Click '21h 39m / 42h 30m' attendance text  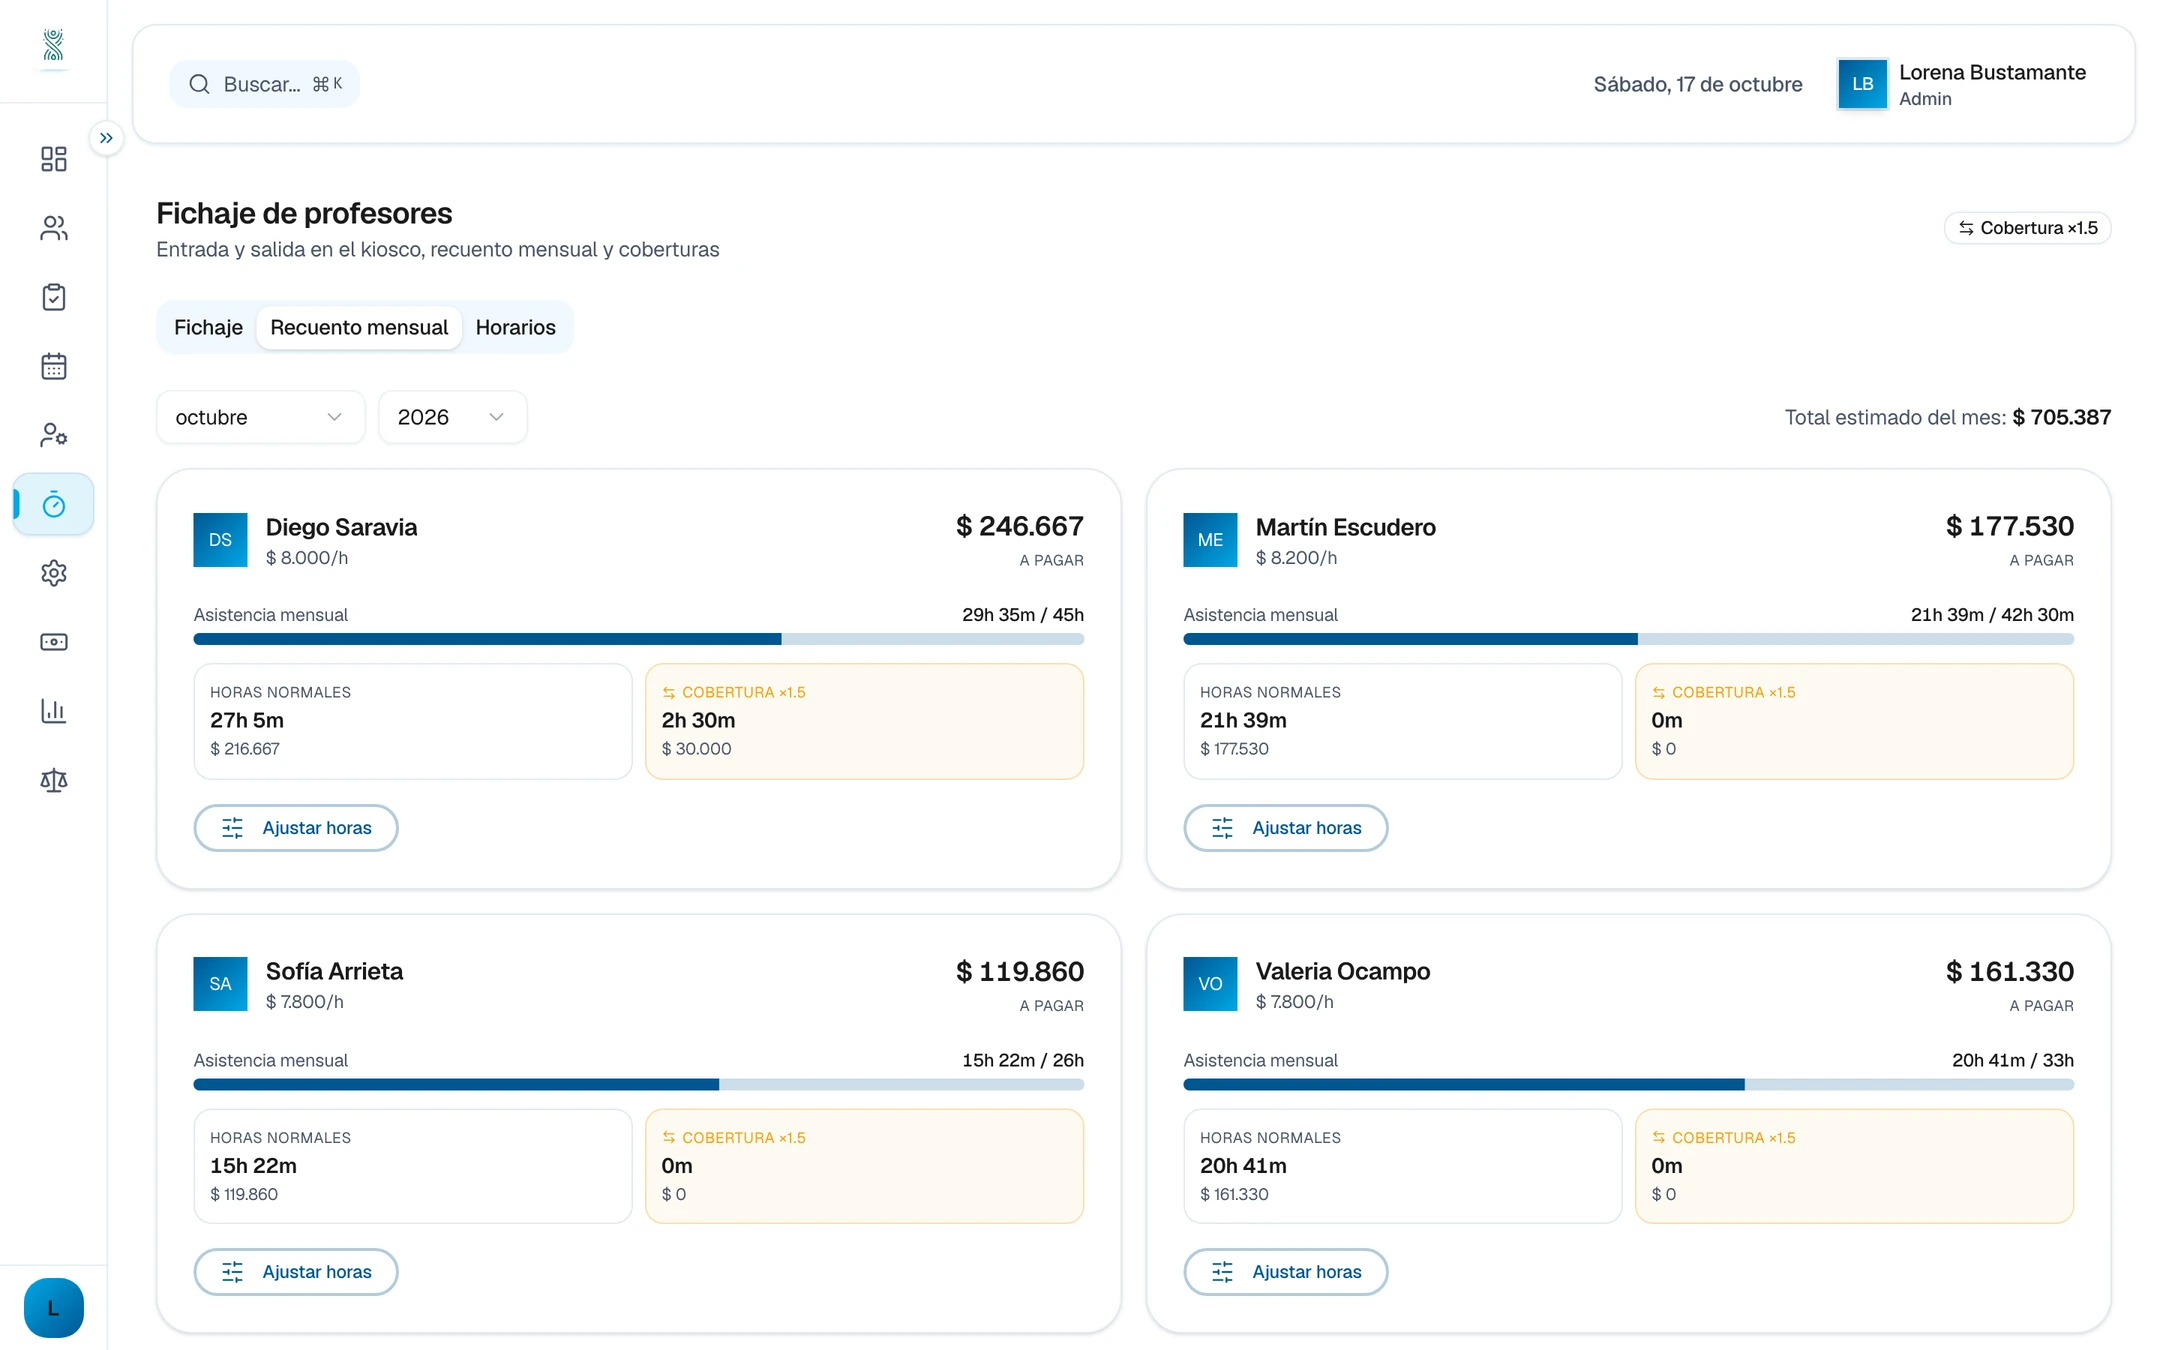point(1992,615)
